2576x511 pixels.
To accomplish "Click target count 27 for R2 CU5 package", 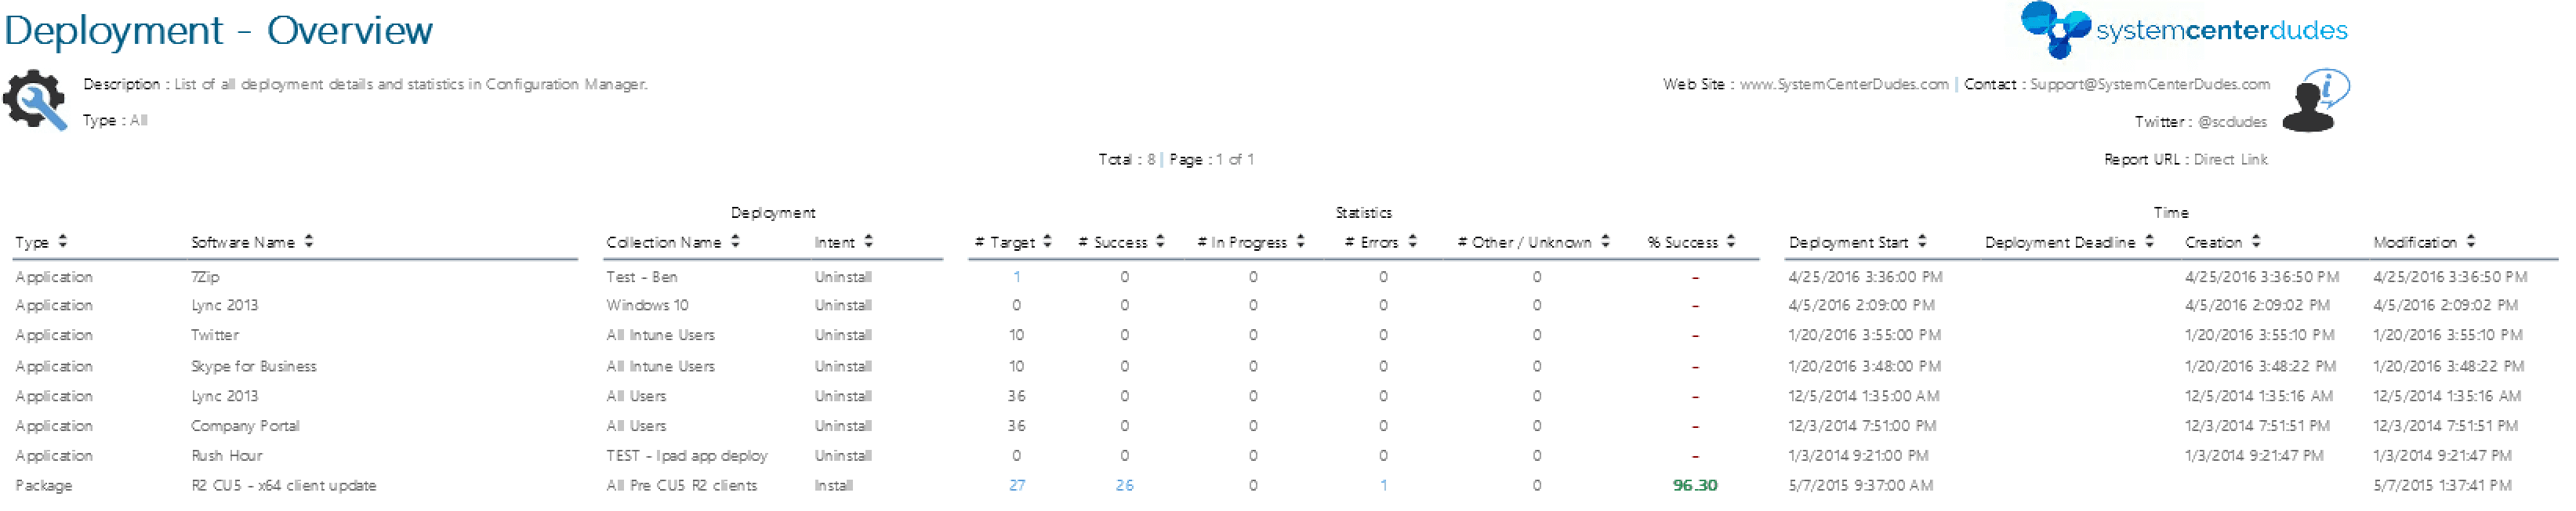I will (1016, 485).
